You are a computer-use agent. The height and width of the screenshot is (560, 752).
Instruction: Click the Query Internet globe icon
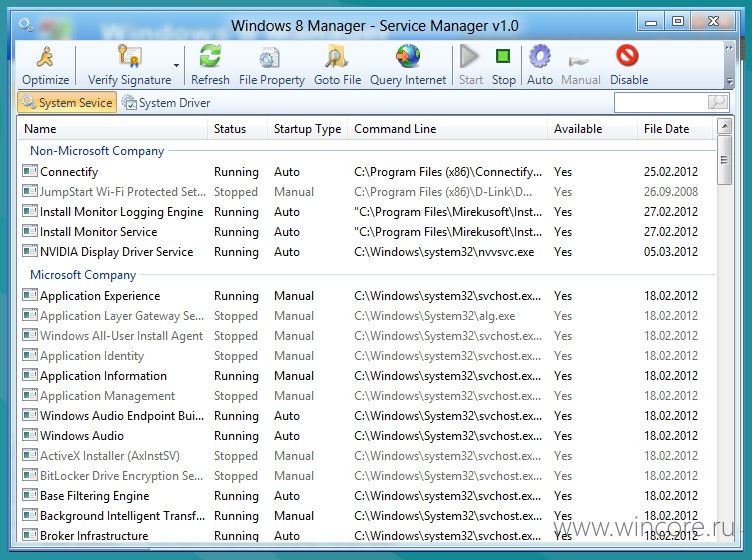tap(408, 56)
